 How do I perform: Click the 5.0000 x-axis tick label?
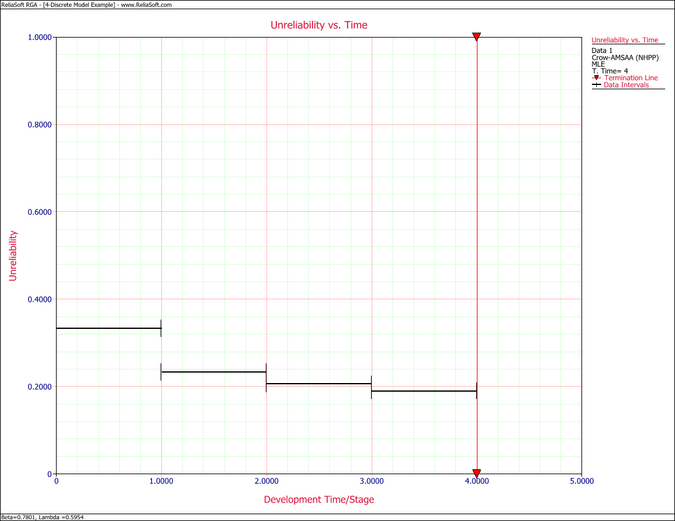[581, 482]
